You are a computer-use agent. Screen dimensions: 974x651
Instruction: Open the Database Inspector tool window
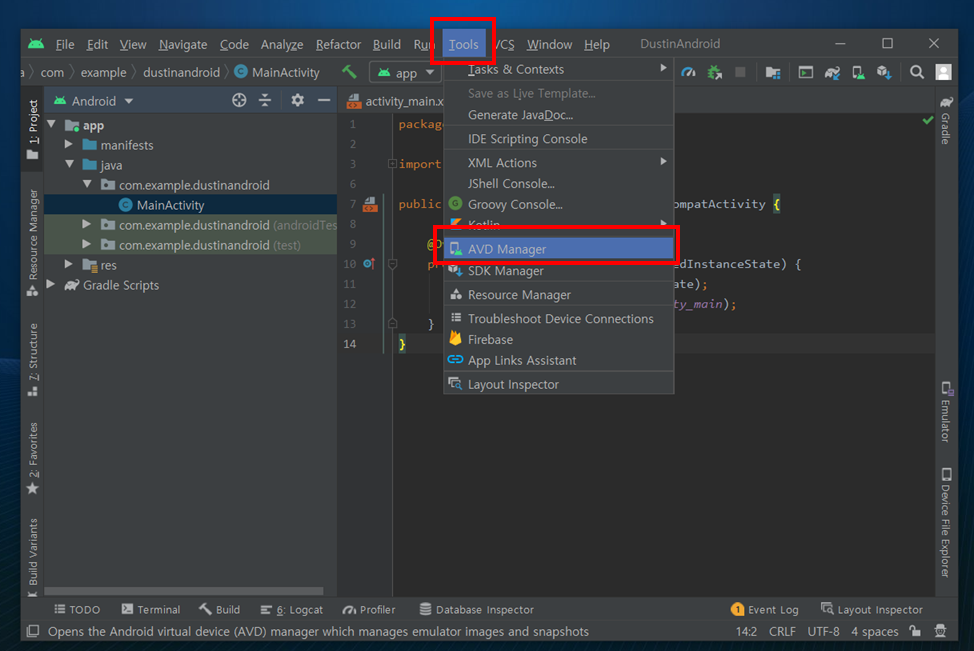point(476,609)
